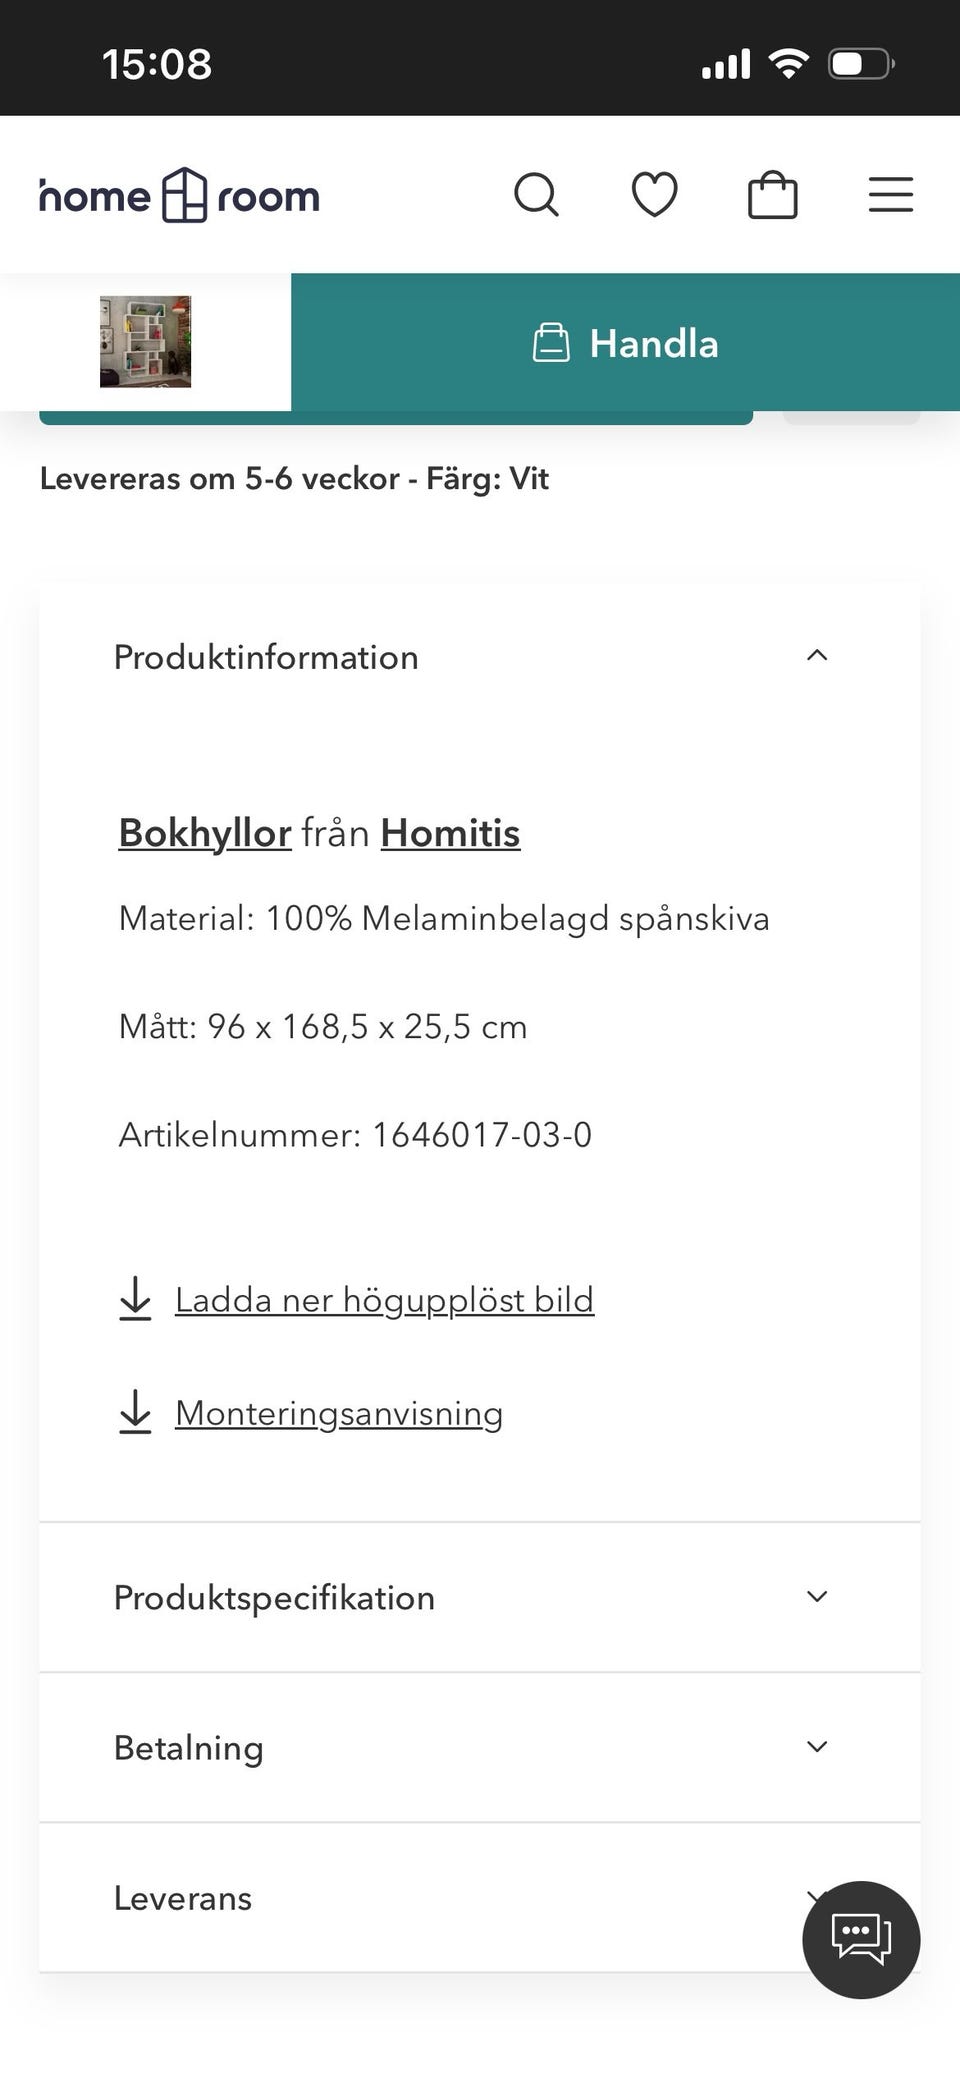Open the shopping bag cart icon

click(773, 195)
